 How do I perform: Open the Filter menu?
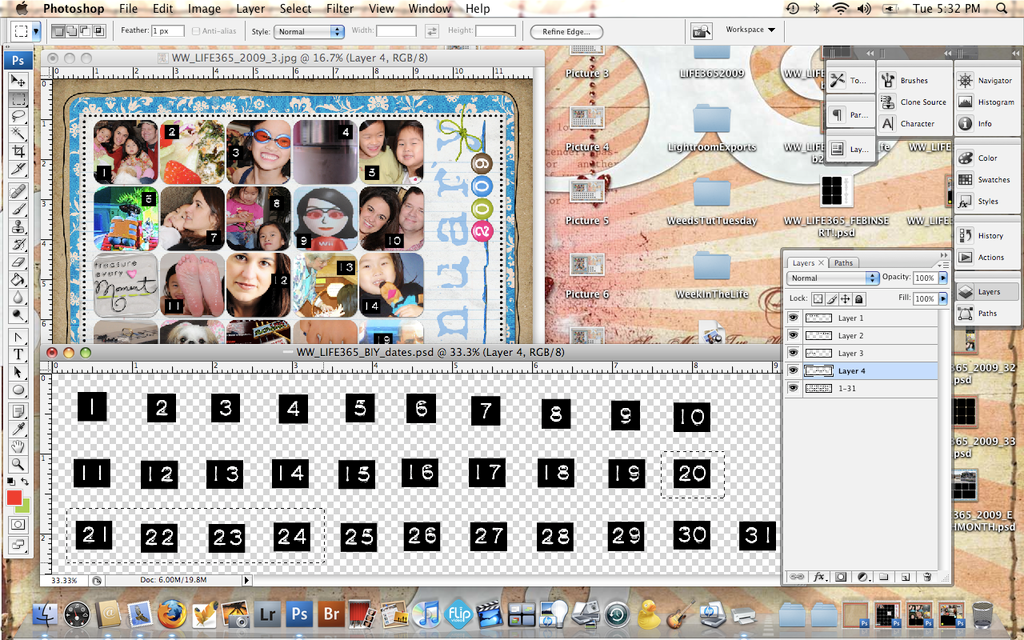point(340,8)
